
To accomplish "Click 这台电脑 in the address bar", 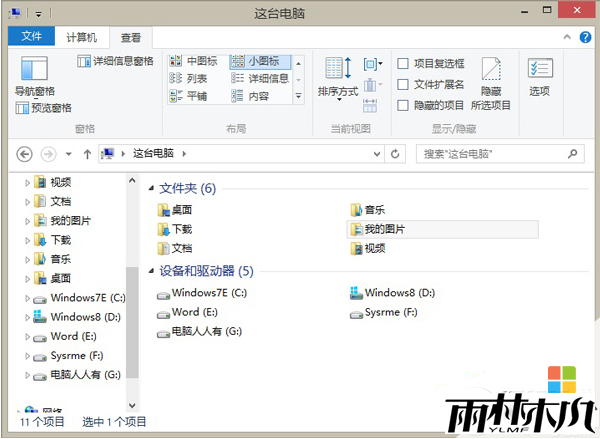I will 153,153.
